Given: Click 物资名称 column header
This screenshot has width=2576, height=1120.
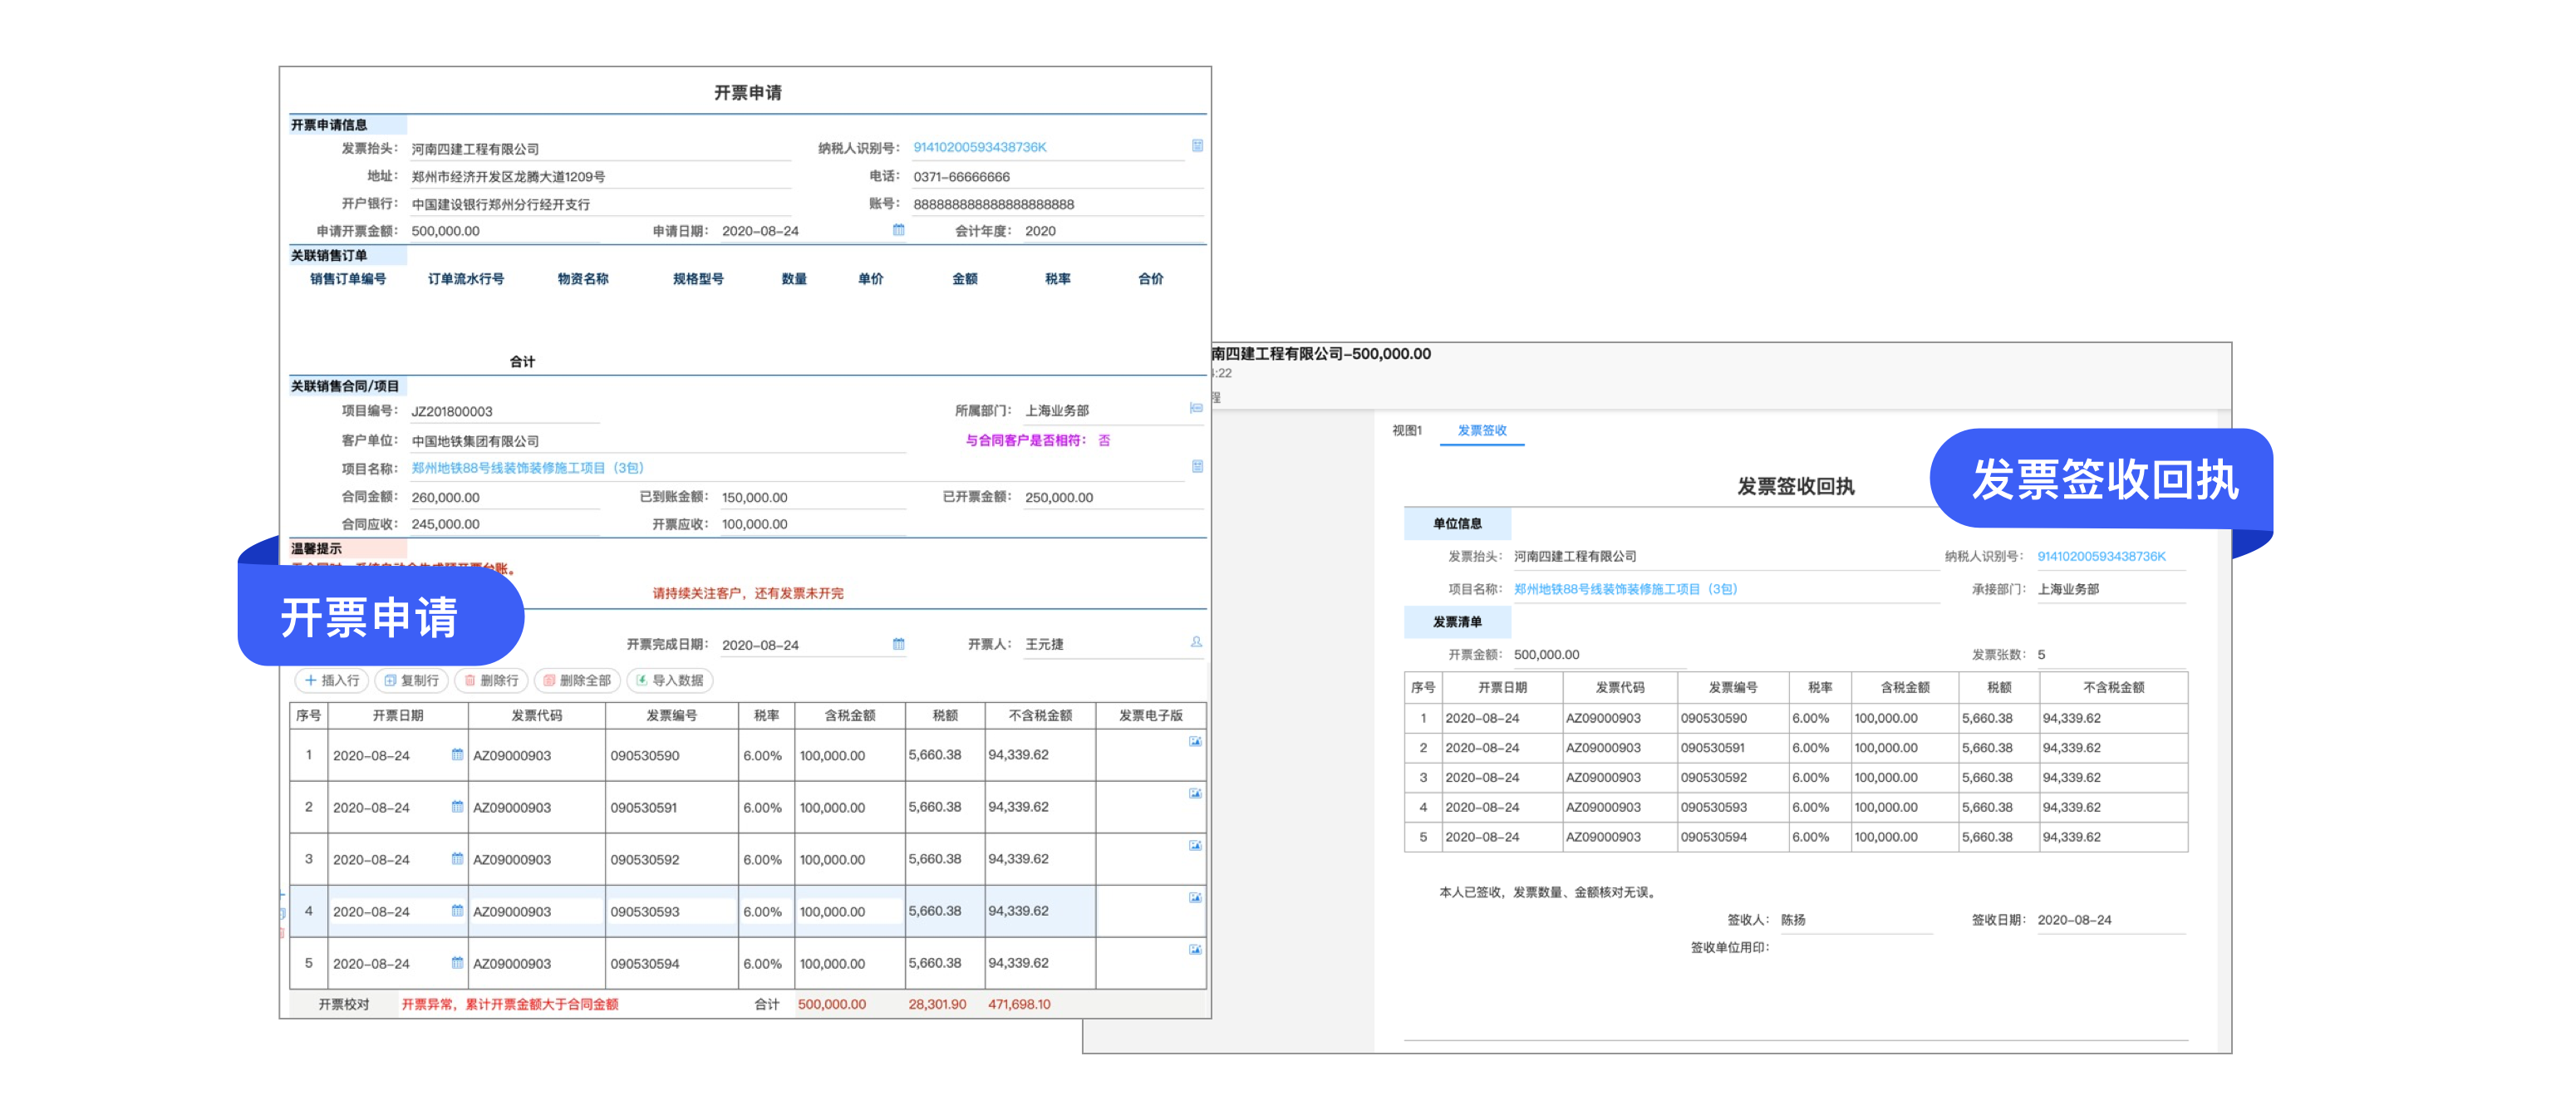Looking at the screenshot, I should point(583,279).
